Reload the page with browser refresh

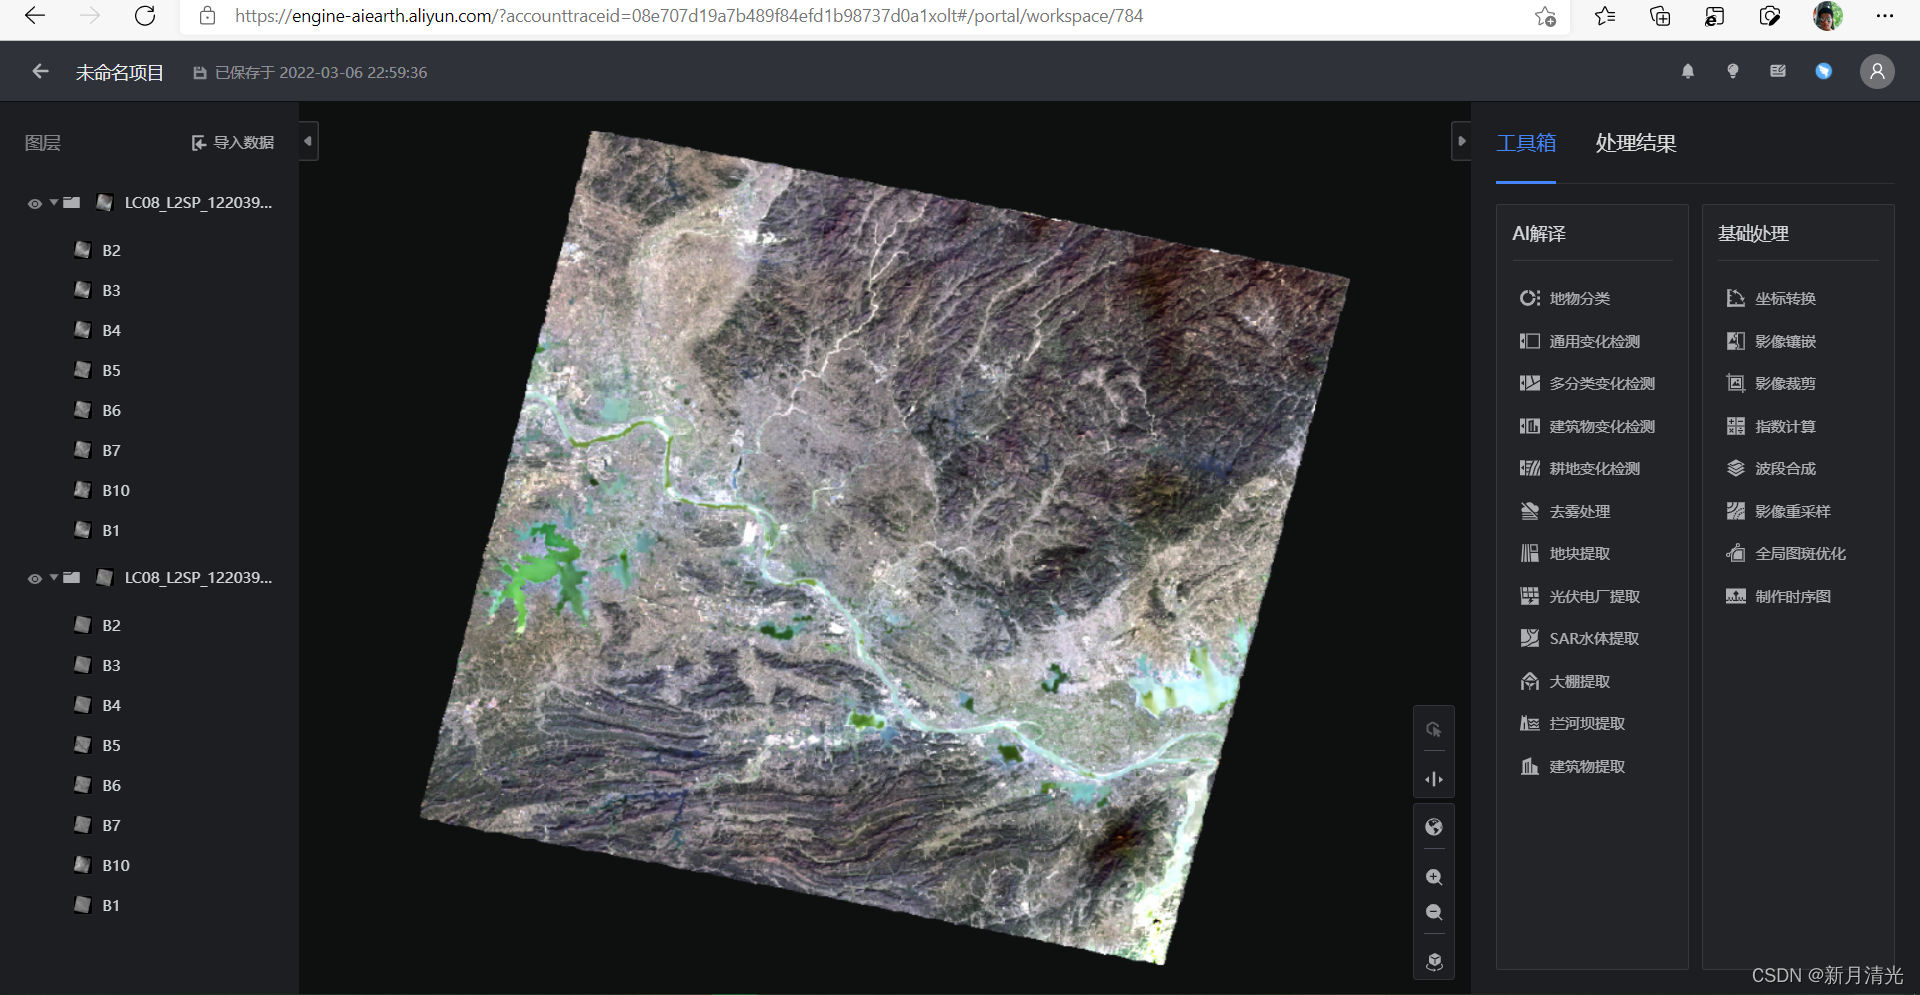(x=145, y=16)
